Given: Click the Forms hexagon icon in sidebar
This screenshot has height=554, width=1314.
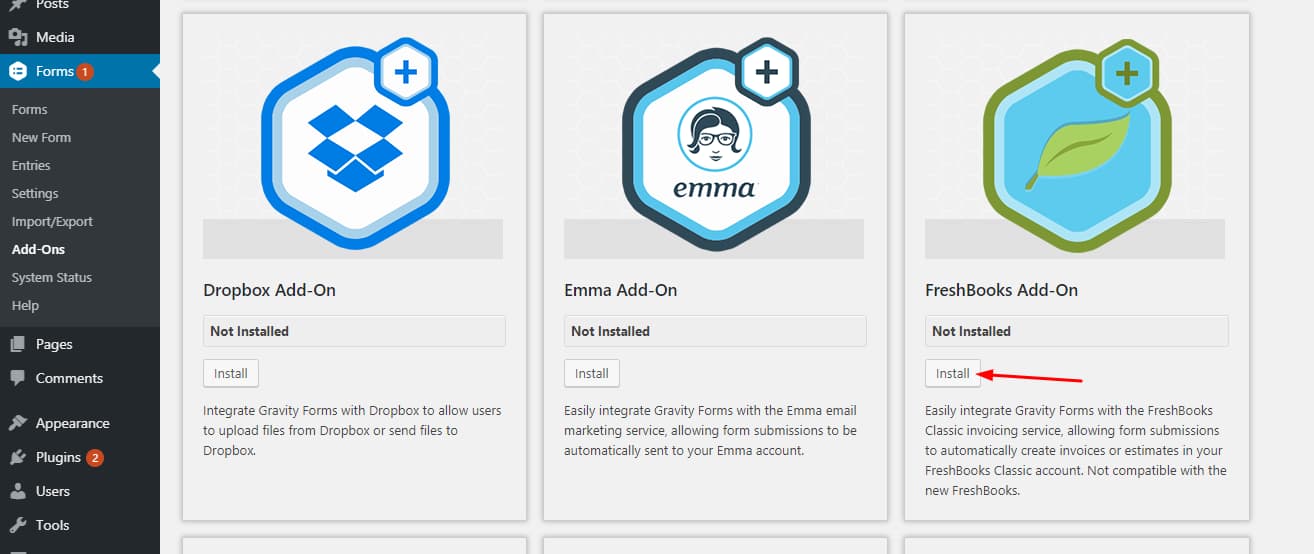Looking at the screenshot, I should [18, 71].
